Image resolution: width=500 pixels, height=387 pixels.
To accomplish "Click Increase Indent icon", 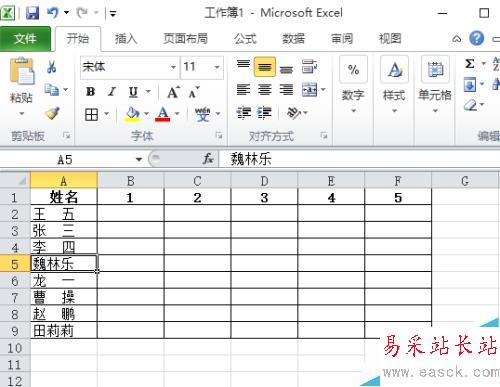I will pyautogui.click(x=265, y=113).
